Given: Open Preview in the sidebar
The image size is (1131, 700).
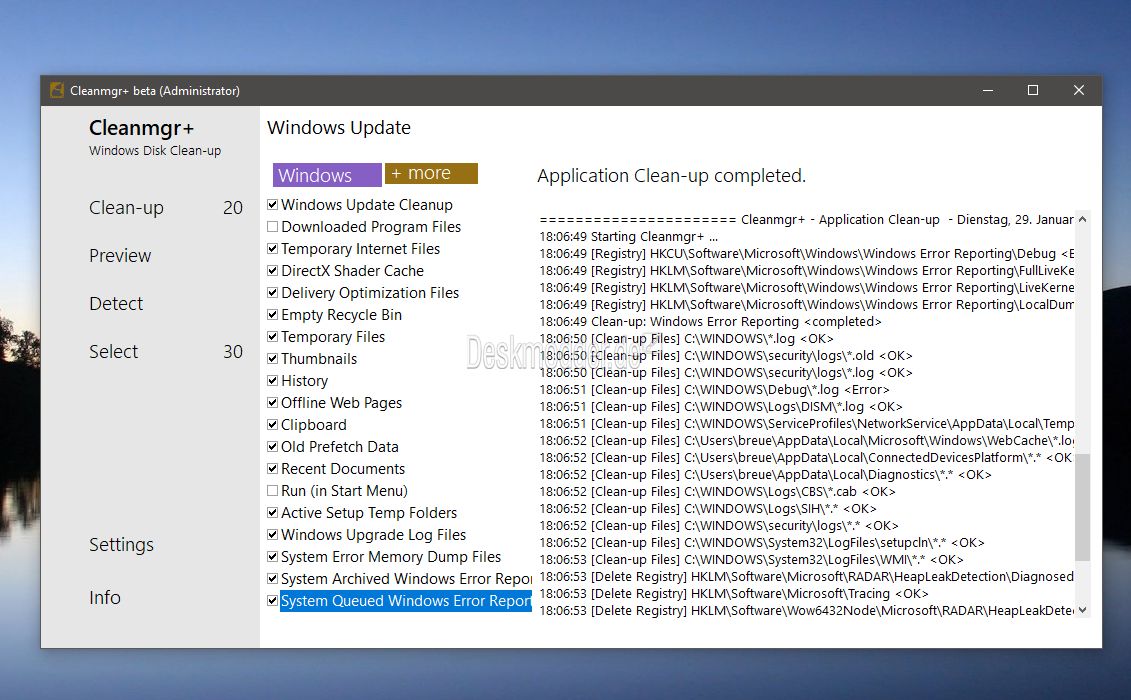Looking at the screenshot, I should point(120,255).
